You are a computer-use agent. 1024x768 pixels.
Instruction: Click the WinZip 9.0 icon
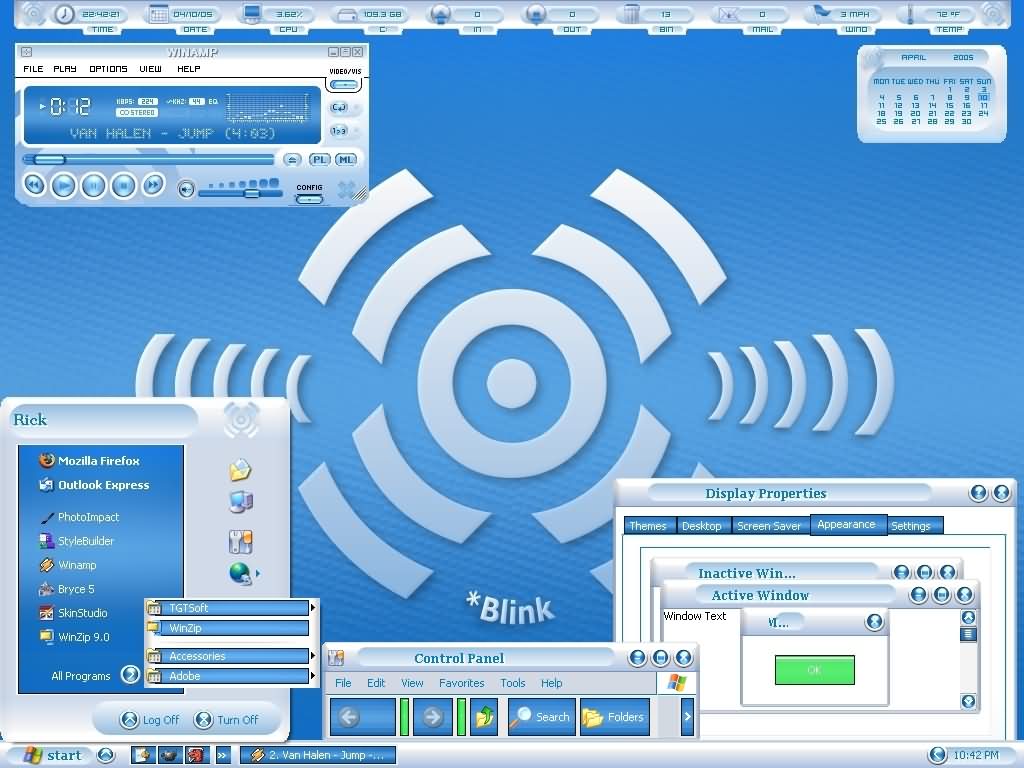(x=46, y=637)
